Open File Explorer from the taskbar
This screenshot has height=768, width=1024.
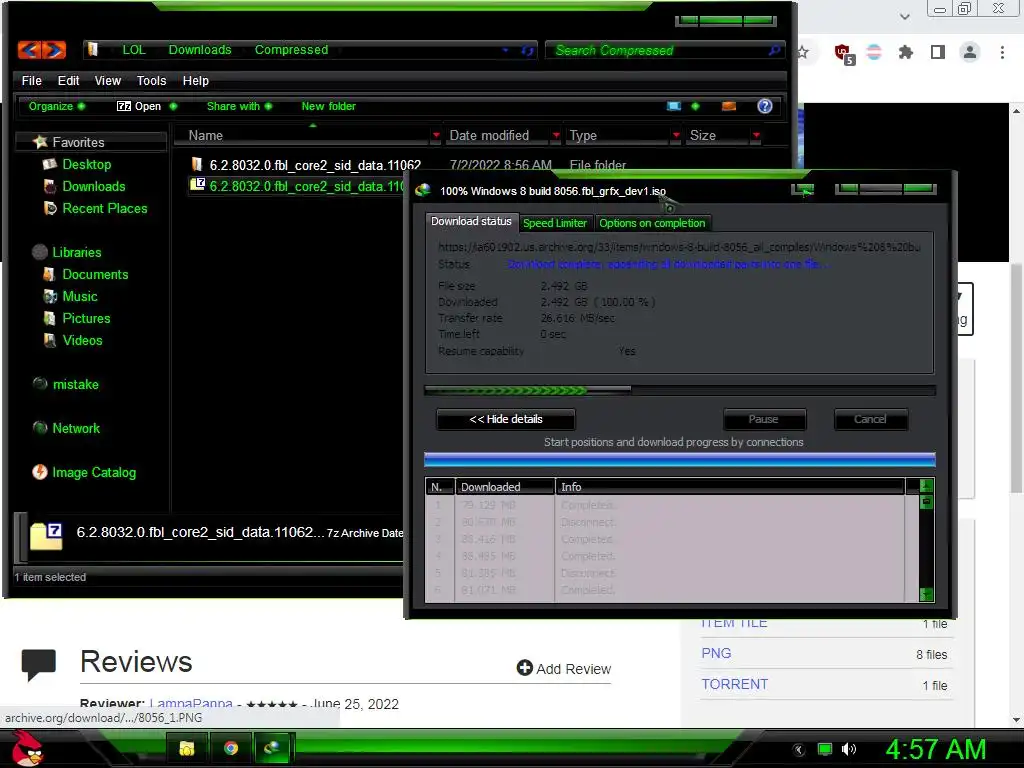pyautogui.click(x=187, y=748)
